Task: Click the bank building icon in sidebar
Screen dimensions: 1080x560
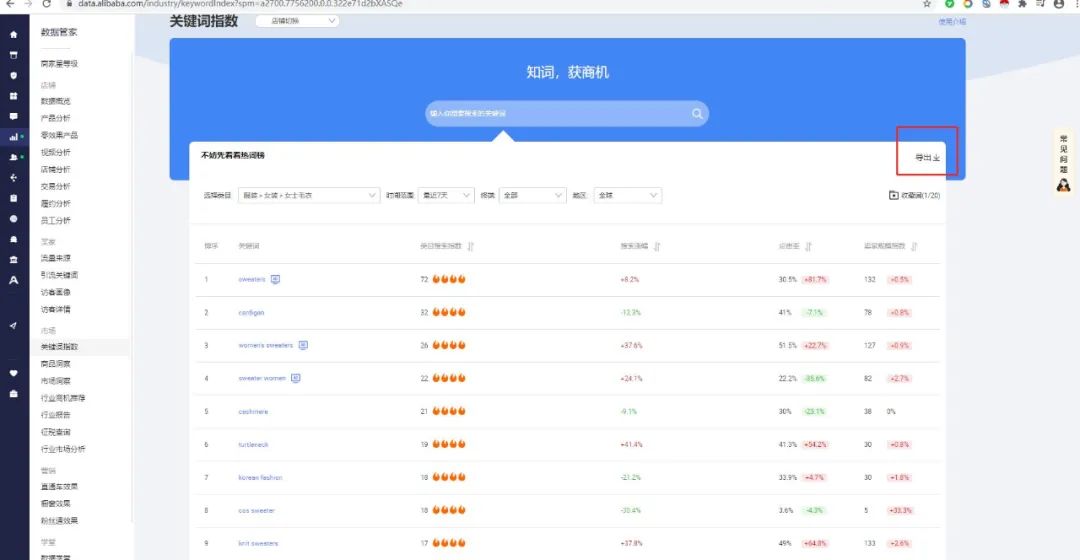Action: pos(13,260)
